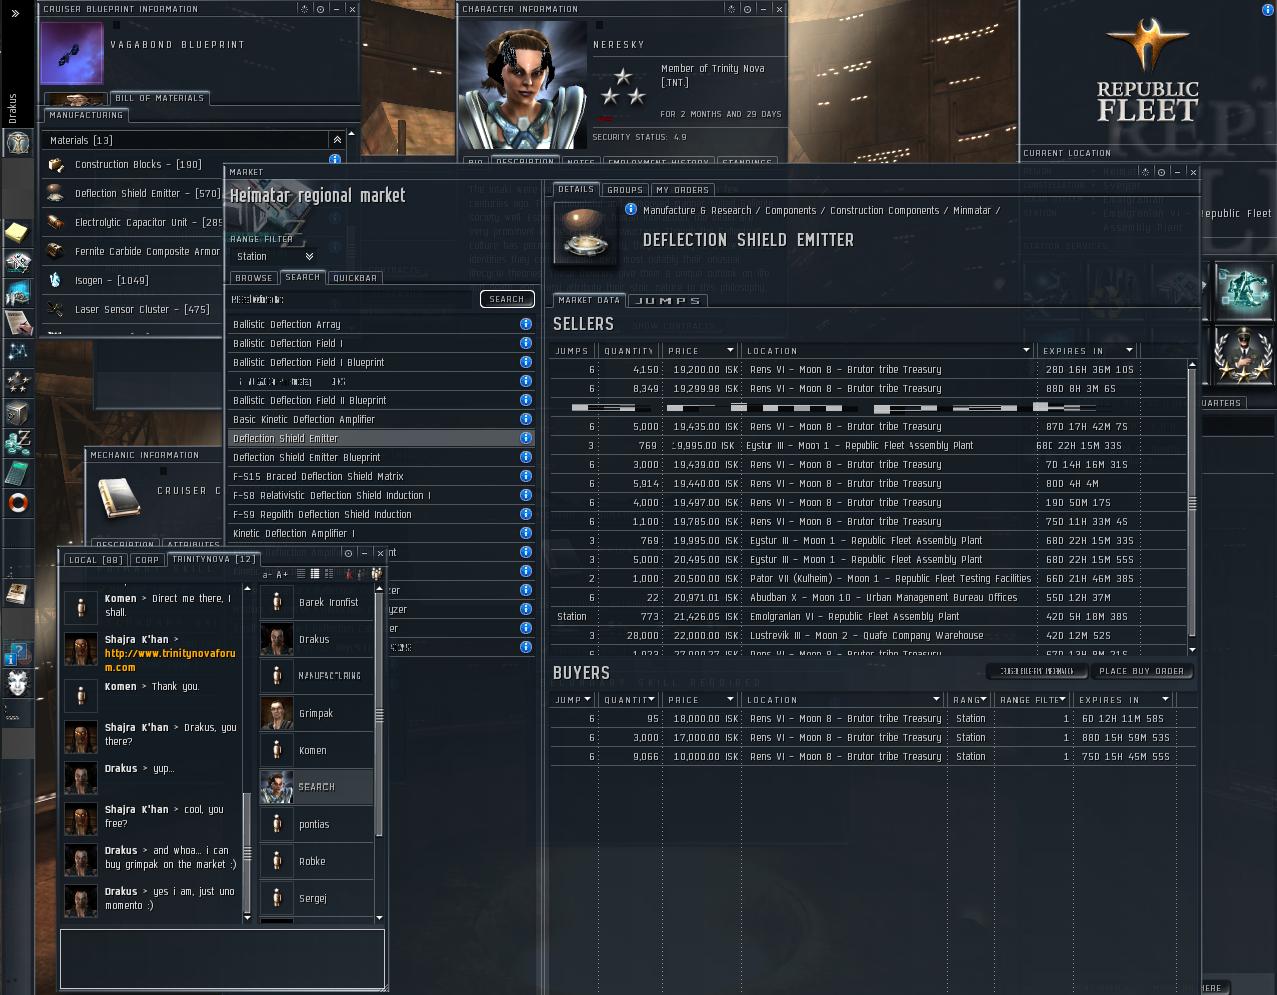The height and width of the screenshot is (995, 1277).
Task: Click the four-star icon in the sidebar
Action: pos(17,382)
